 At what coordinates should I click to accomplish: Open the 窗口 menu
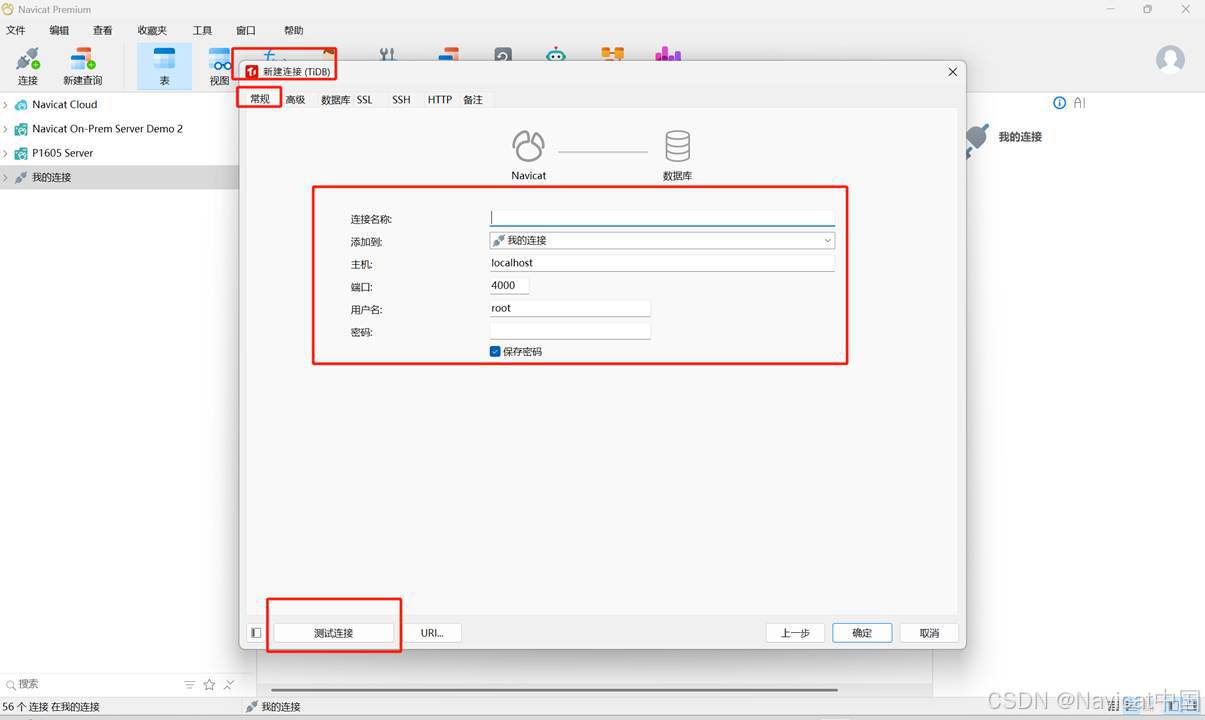coord(245,31)
